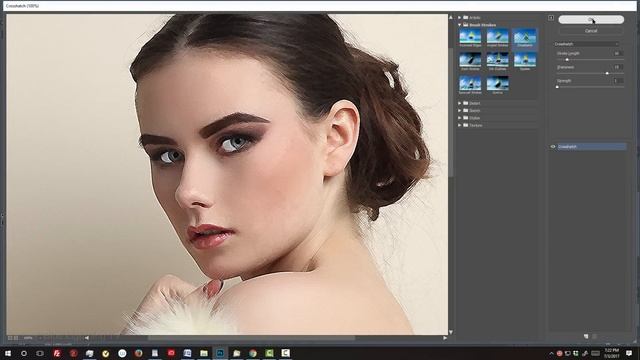Show hidden system tray icons
This screenshot has height=360, width=640.
click(x=551, y=353)
